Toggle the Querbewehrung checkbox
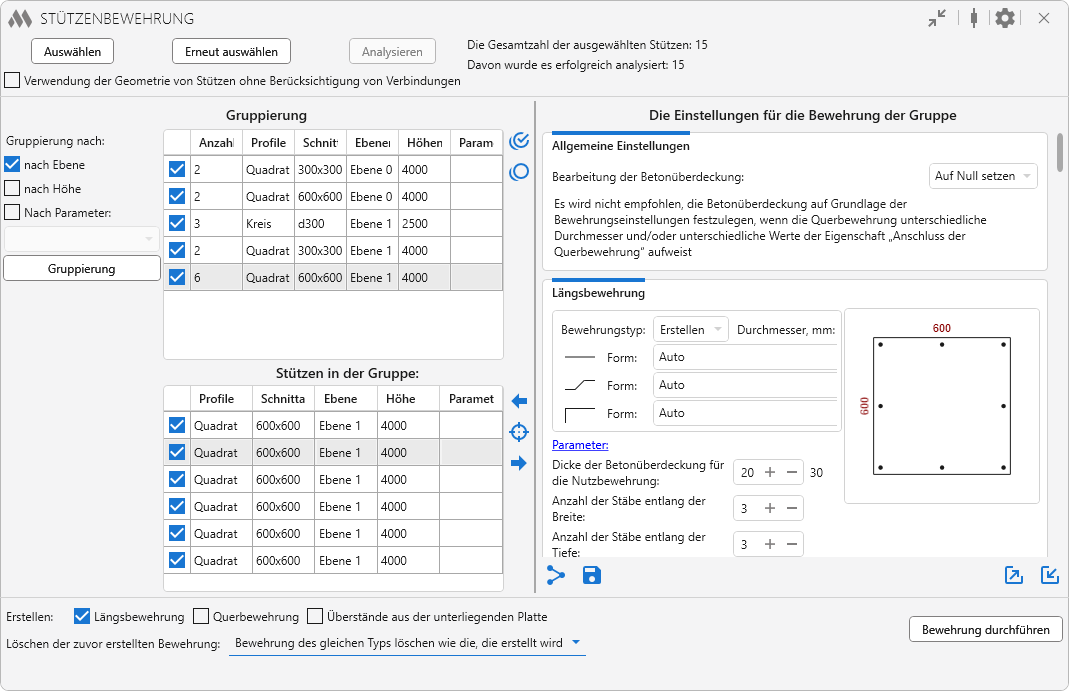This screenshot has width=1069, height=691. (201, 617)
